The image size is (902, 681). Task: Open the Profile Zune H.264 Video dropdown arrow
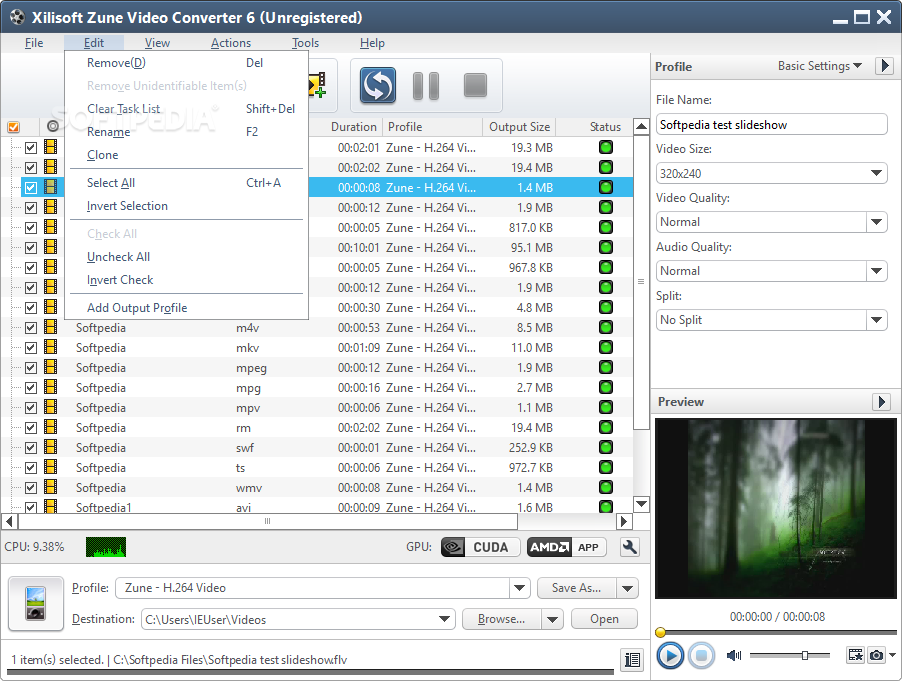click(519, 588)
